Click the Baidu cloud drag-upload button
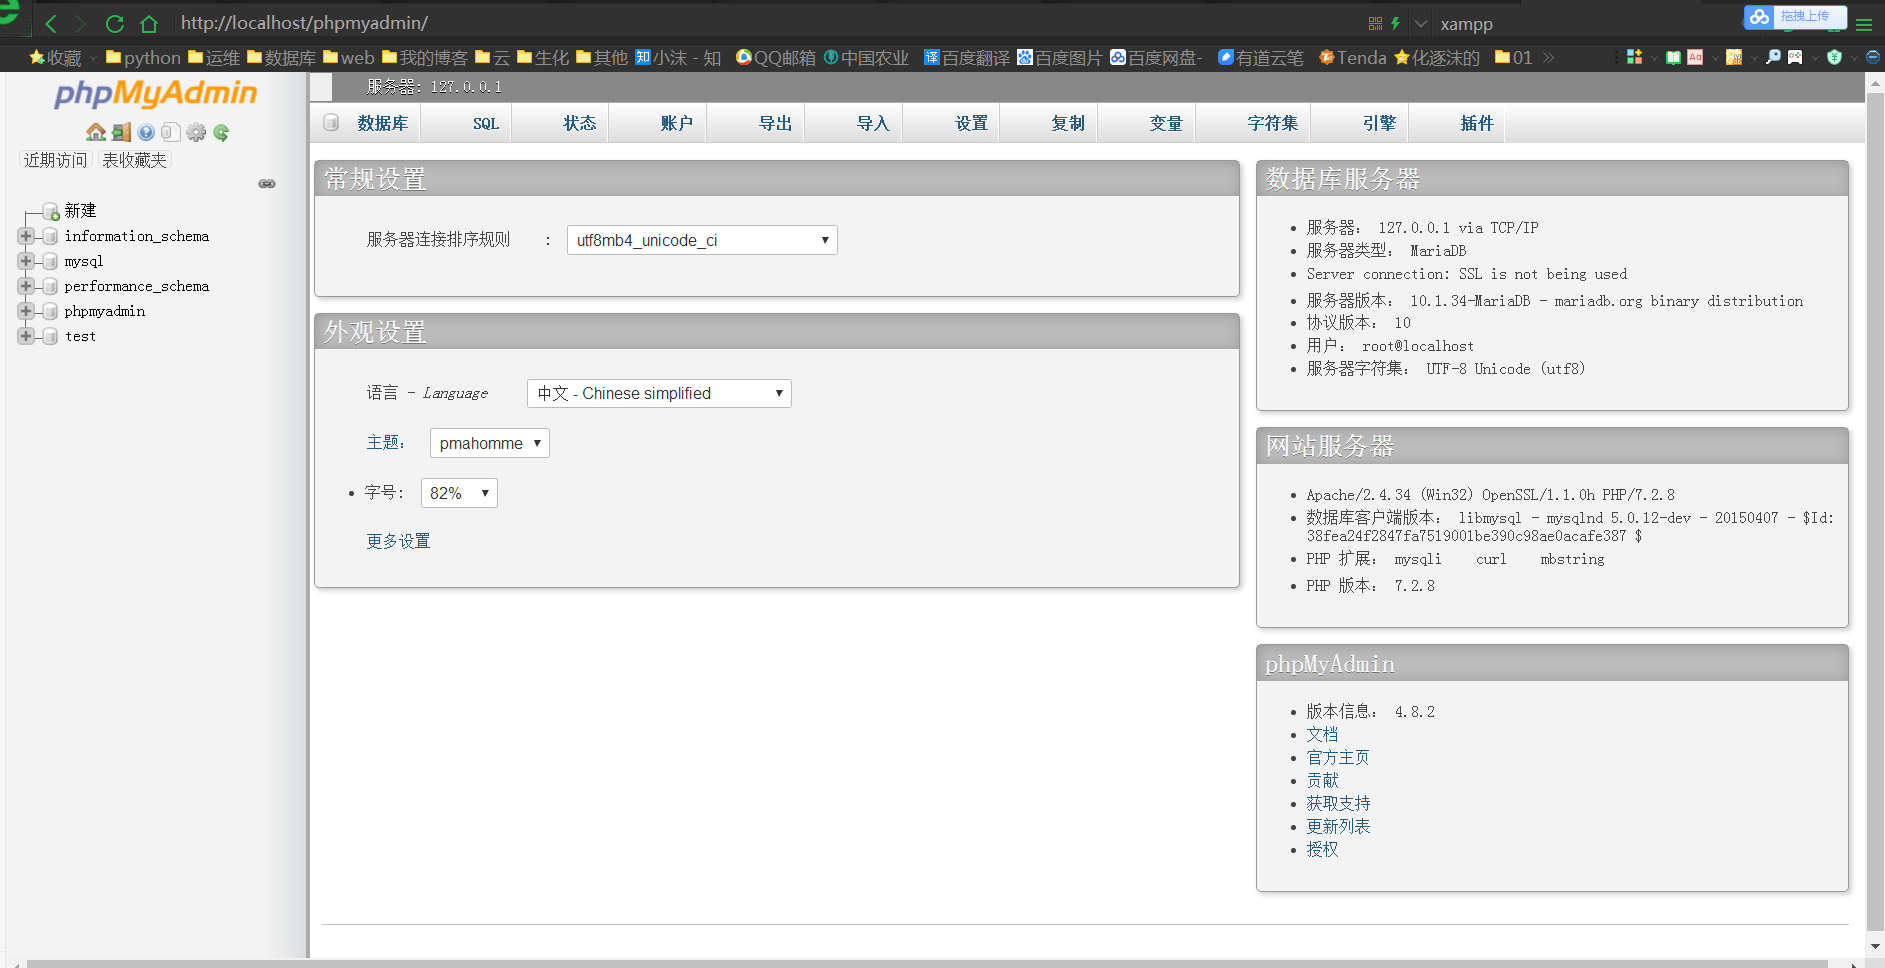This screenshot has width=1885, height=968. pyautogui.click(x=1795, y=16)
